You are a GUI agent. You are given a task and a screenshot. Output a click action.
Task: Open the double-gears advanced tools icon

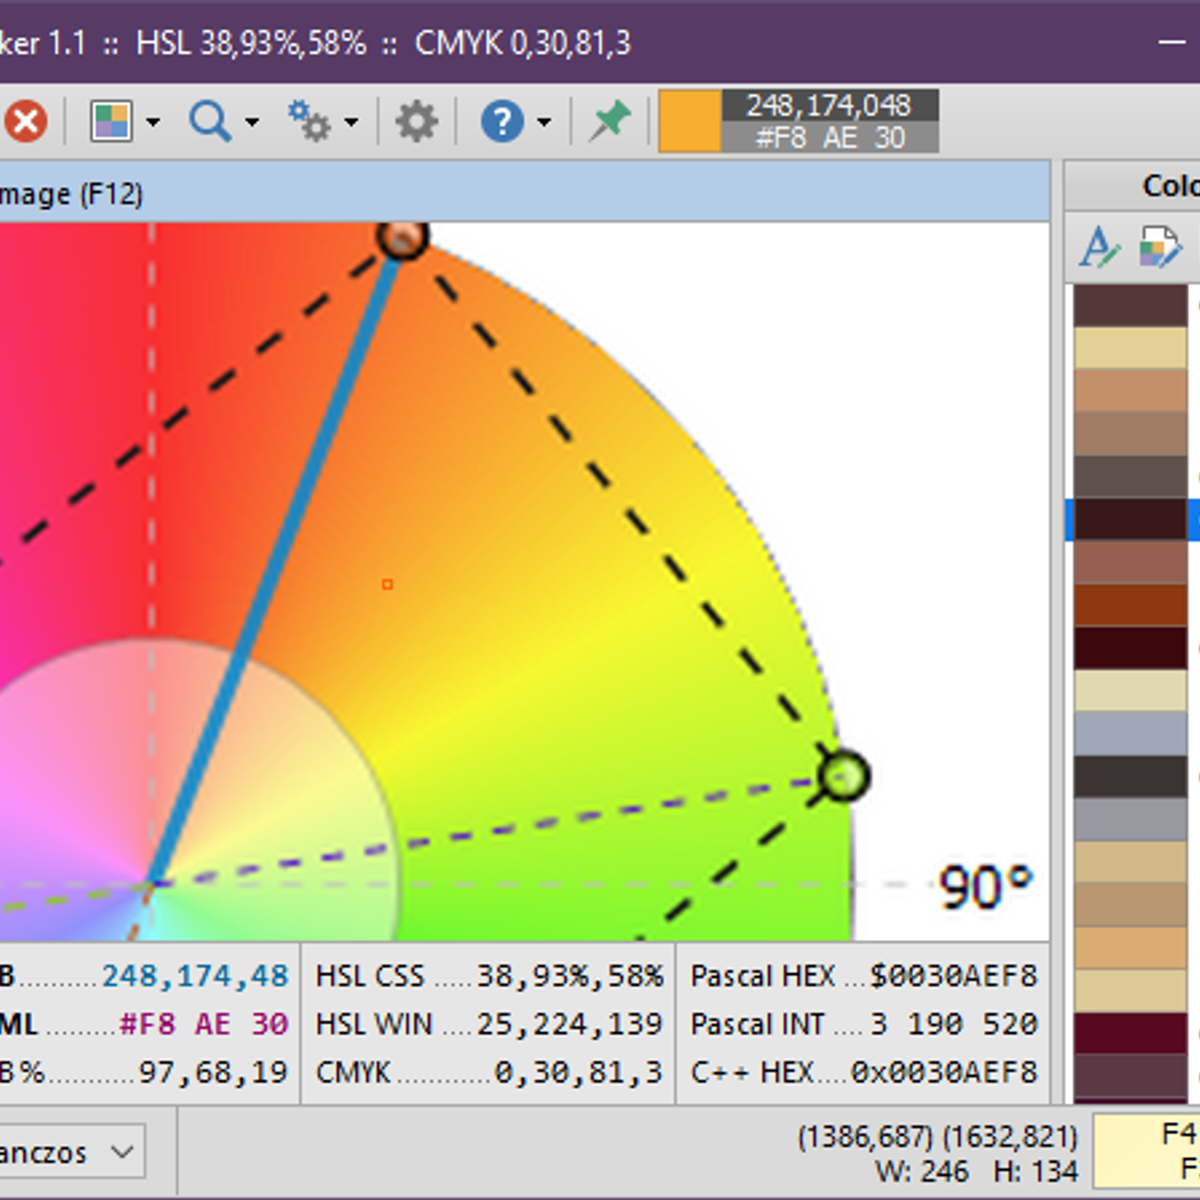pyautogui.click(x=310, y=120)
